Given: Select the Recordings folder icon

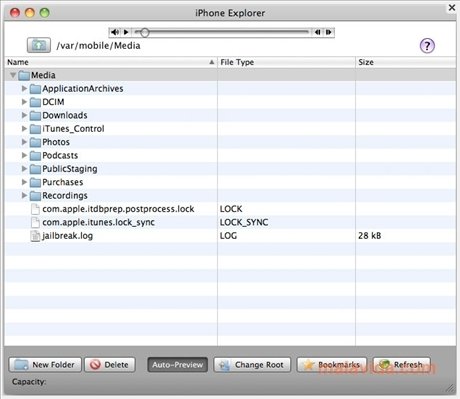Looking at the screenshot, I should 35,196.
